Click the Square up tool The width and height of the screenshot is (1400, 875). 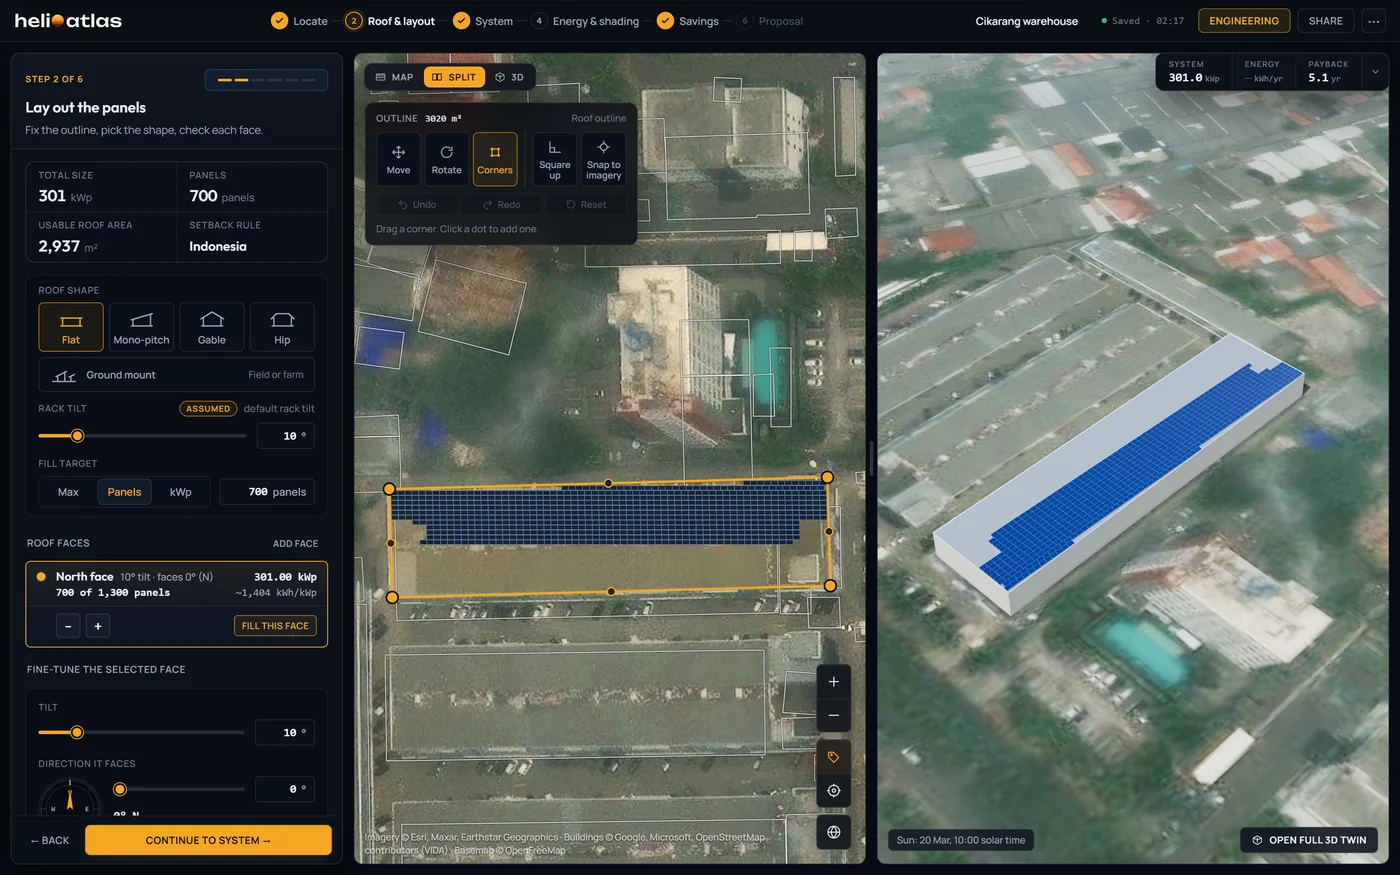click(555, 159)
